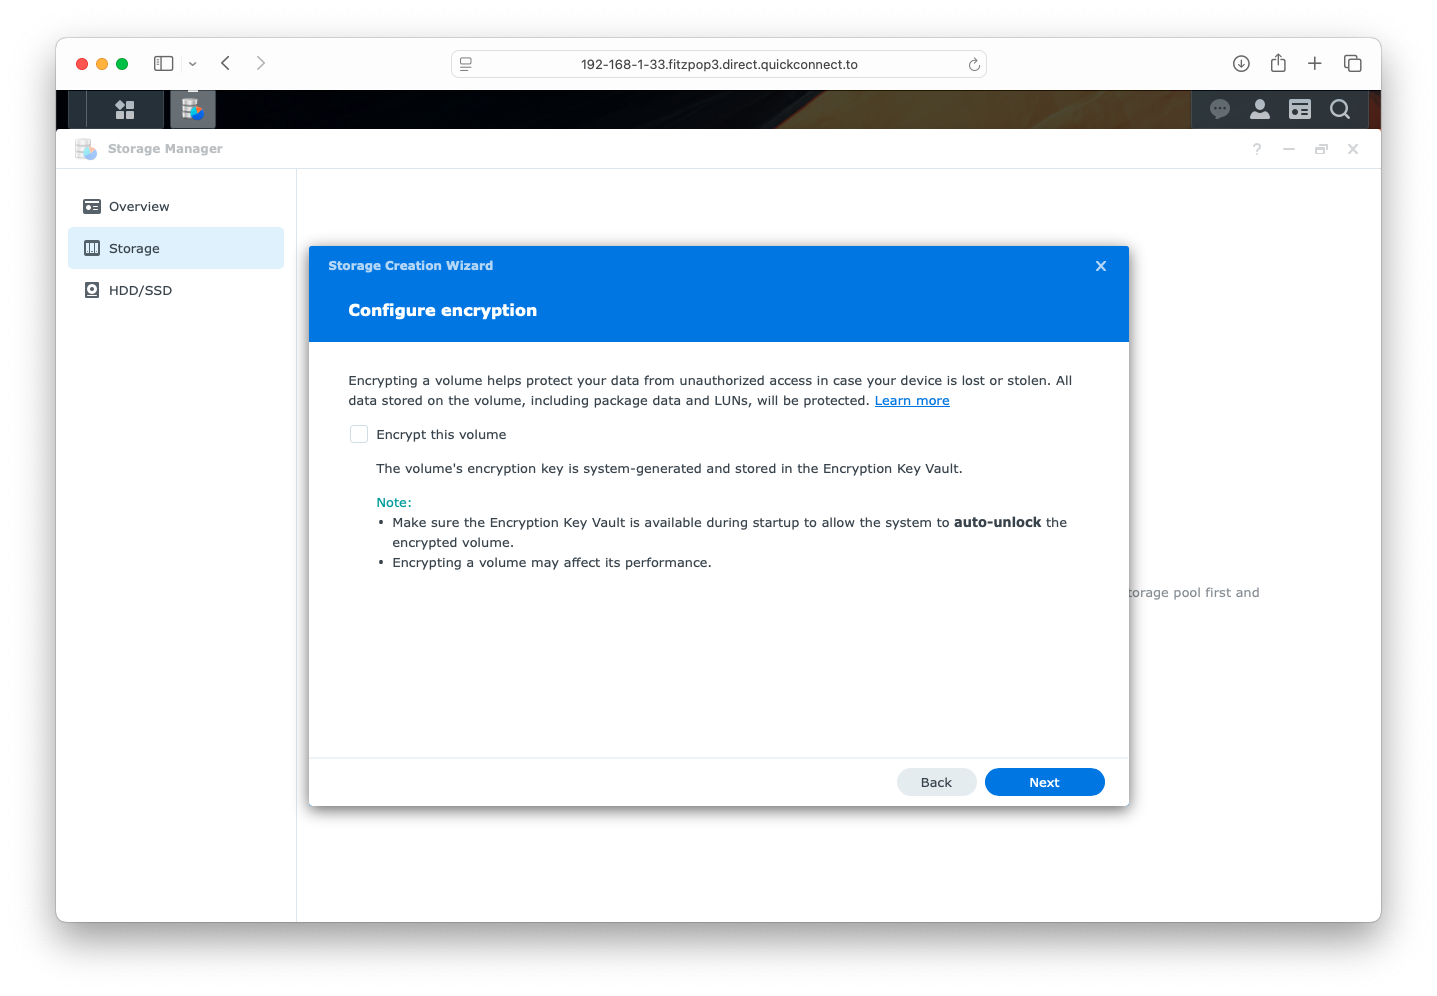Open a new Safari tab

tap(1315, 63)
